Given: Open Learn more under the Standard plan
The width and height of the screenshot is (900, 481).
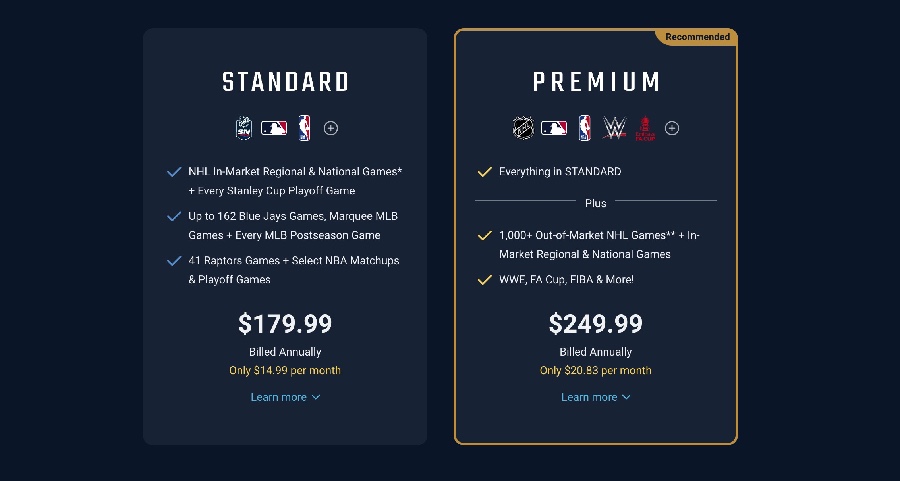Looking at the screenshot, I should click(285, 397).
